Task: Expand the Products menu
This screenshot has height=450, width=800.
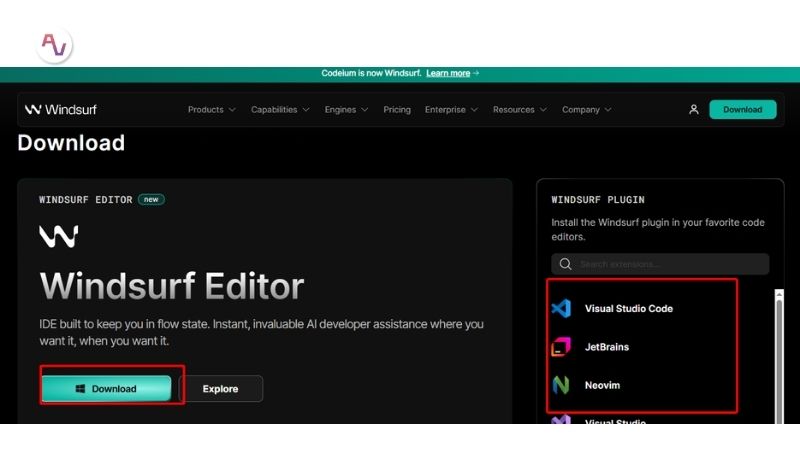Action: tap(211, 110)
